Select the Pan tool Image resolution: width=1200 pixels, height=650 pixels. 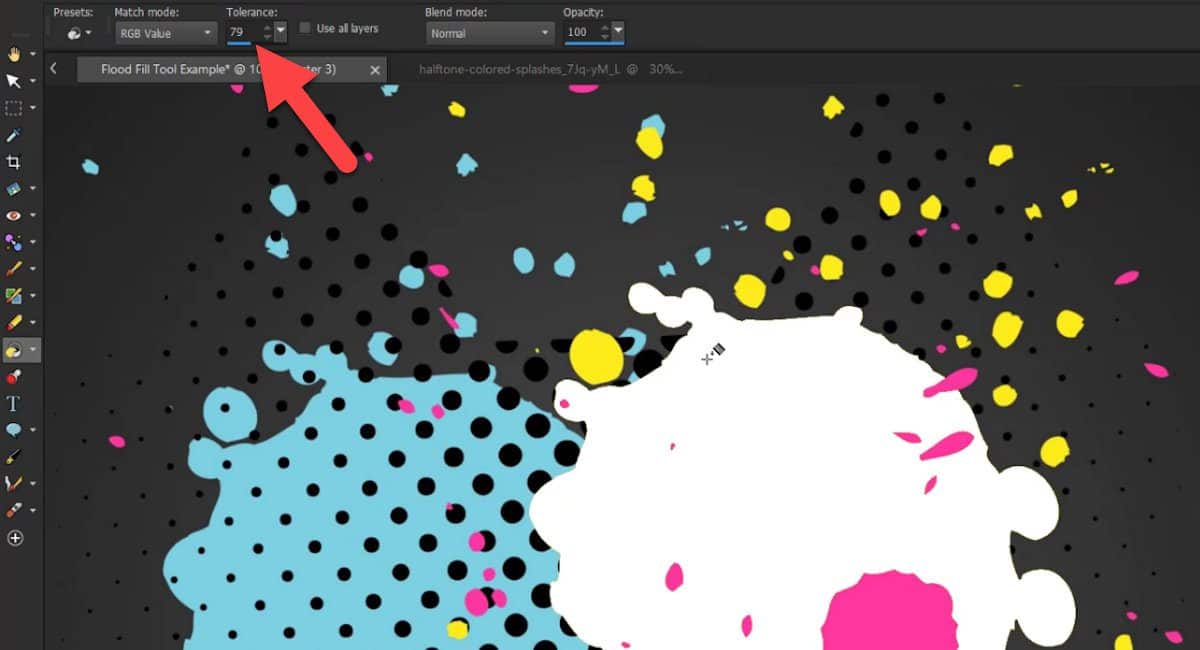tap(14, 53)
